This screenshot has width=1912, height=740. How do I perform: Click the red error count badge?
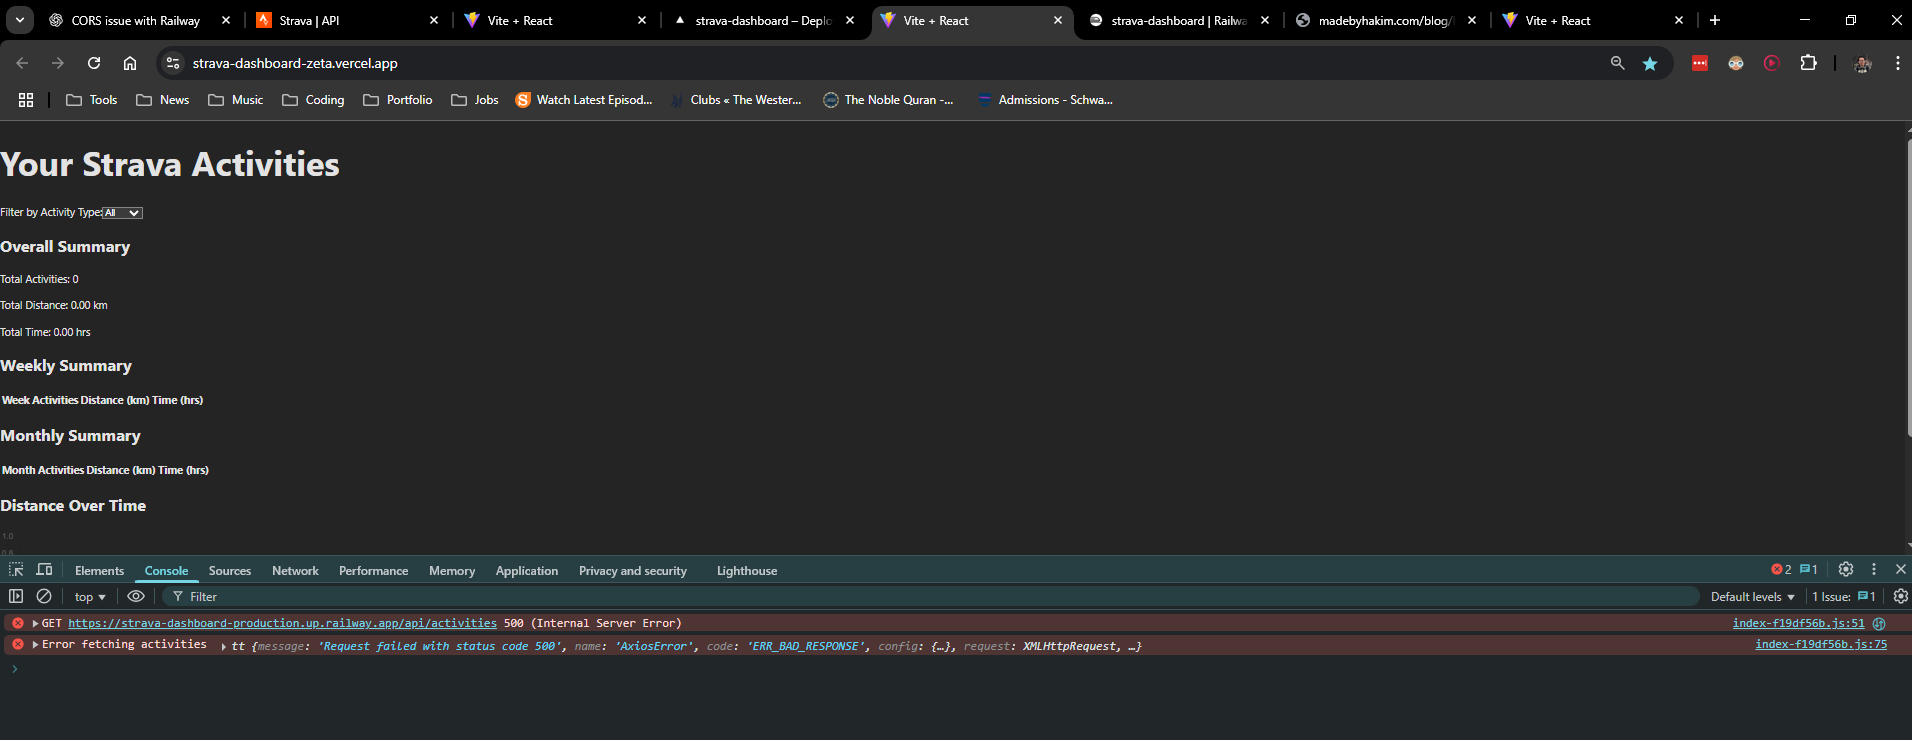[x=1781, y=569]
